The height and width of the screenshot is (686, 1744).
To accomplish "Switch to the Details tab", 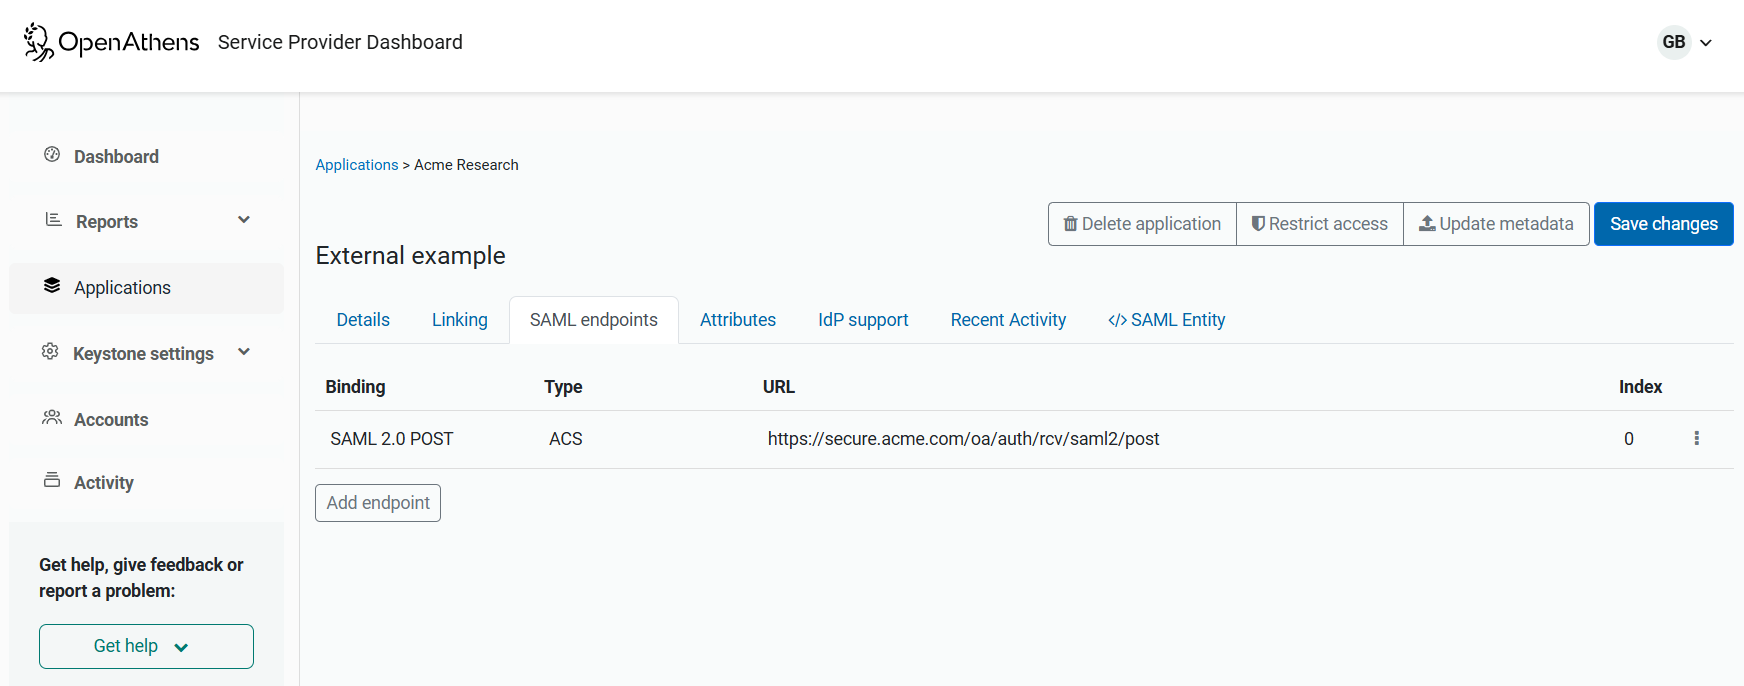I will pyautogui.click(x=363, y=320).
